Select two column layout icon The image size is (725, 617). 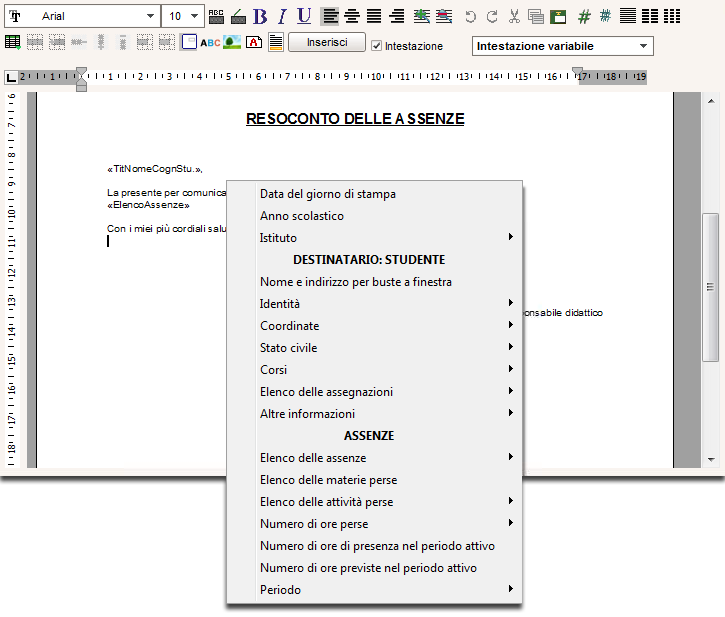(650, 16)
